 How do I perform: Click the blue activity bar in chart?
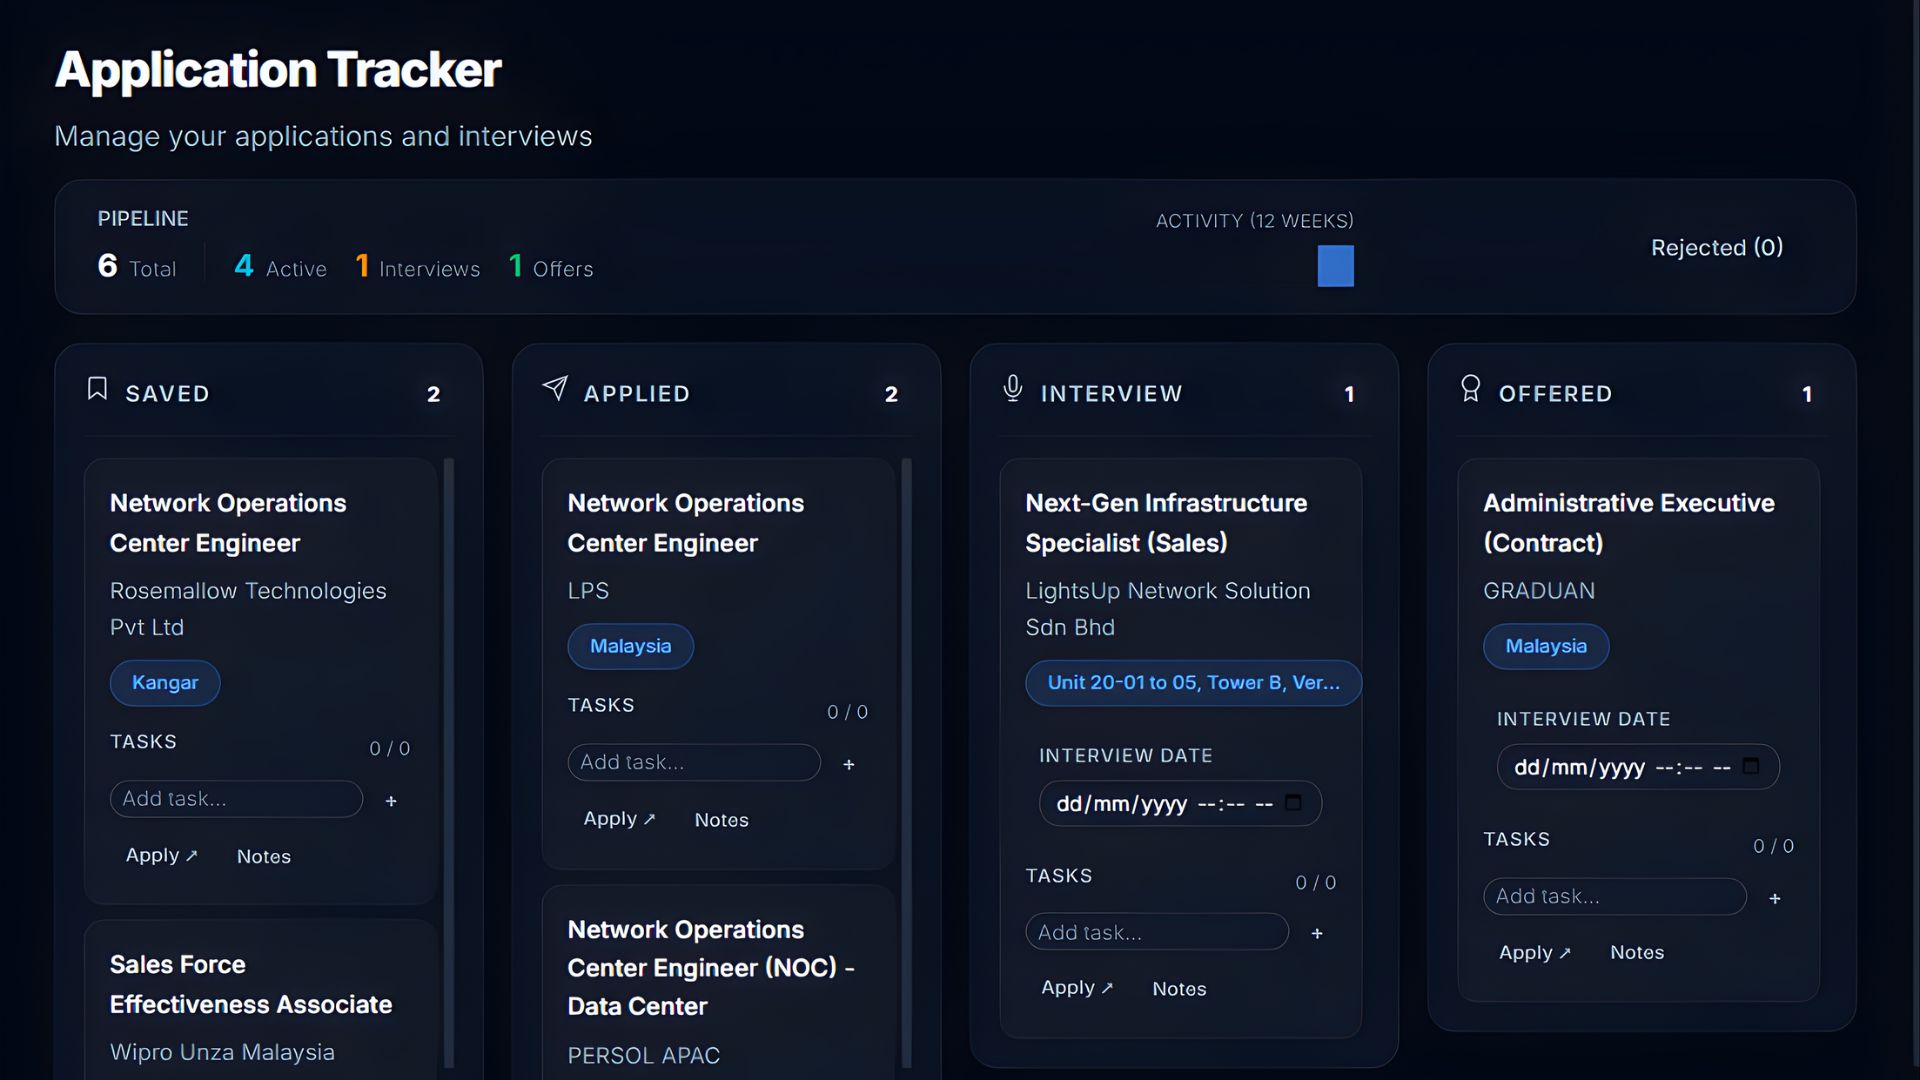click(x=1335, y=266)
